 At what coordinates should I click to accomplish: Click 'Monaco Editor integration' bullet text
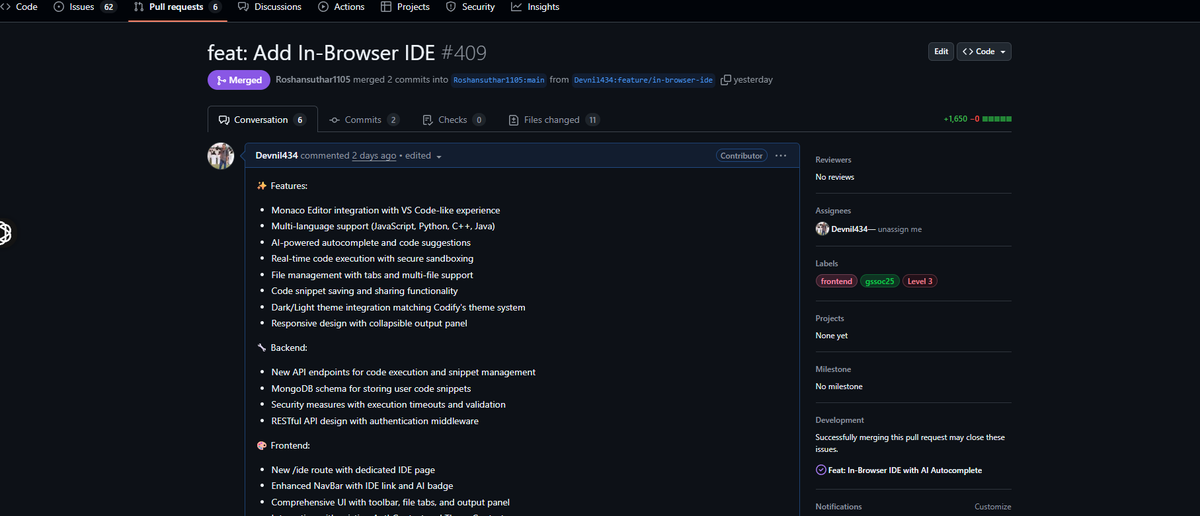(385, 210)
